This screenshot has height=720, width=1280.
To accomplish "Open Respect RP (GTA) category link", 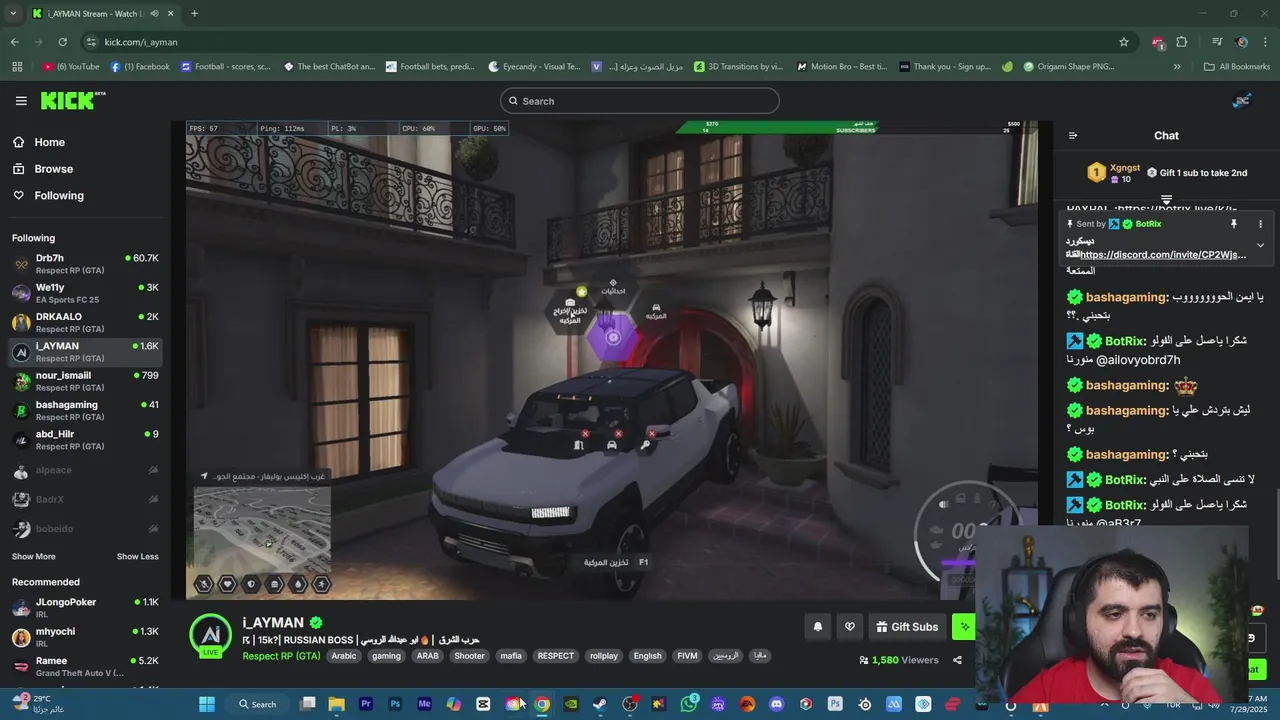I will 281,656.
